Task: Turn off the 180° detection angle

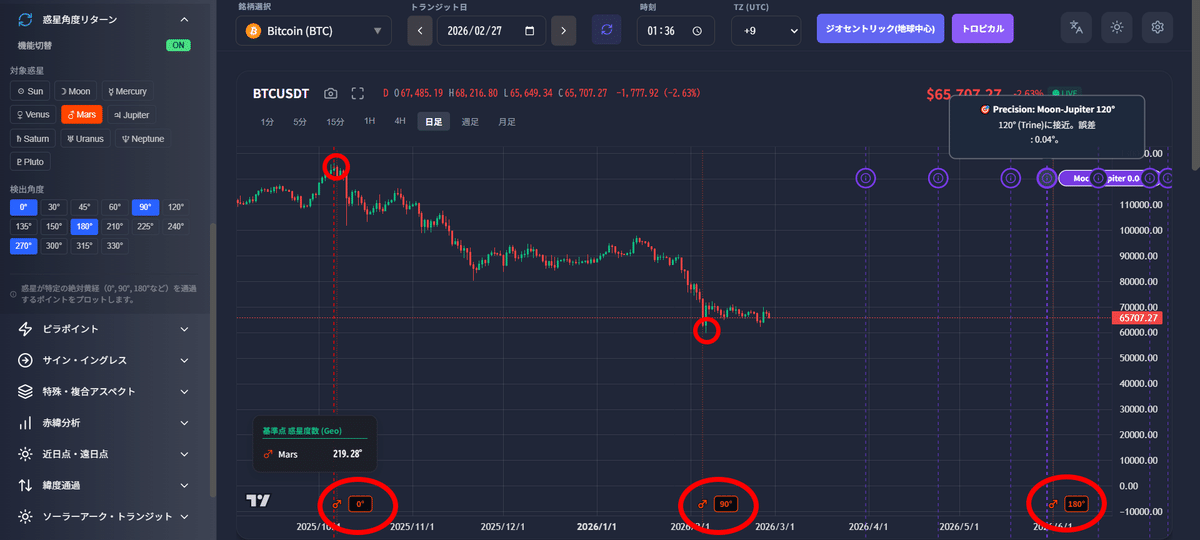Action: [84, 226]
